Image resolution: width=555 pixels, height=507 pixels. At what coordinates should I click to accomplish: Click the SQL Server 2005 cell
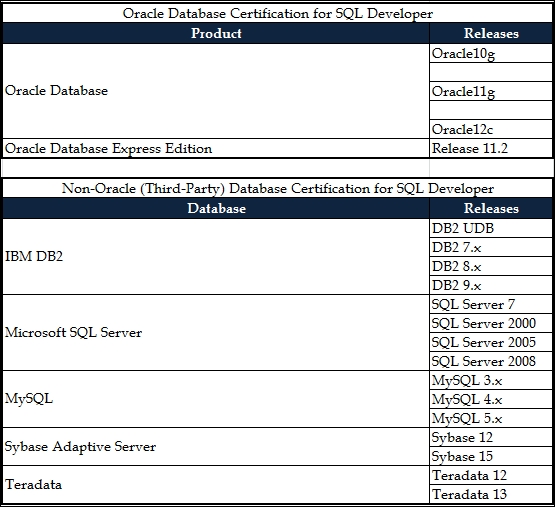pos(491,342)
